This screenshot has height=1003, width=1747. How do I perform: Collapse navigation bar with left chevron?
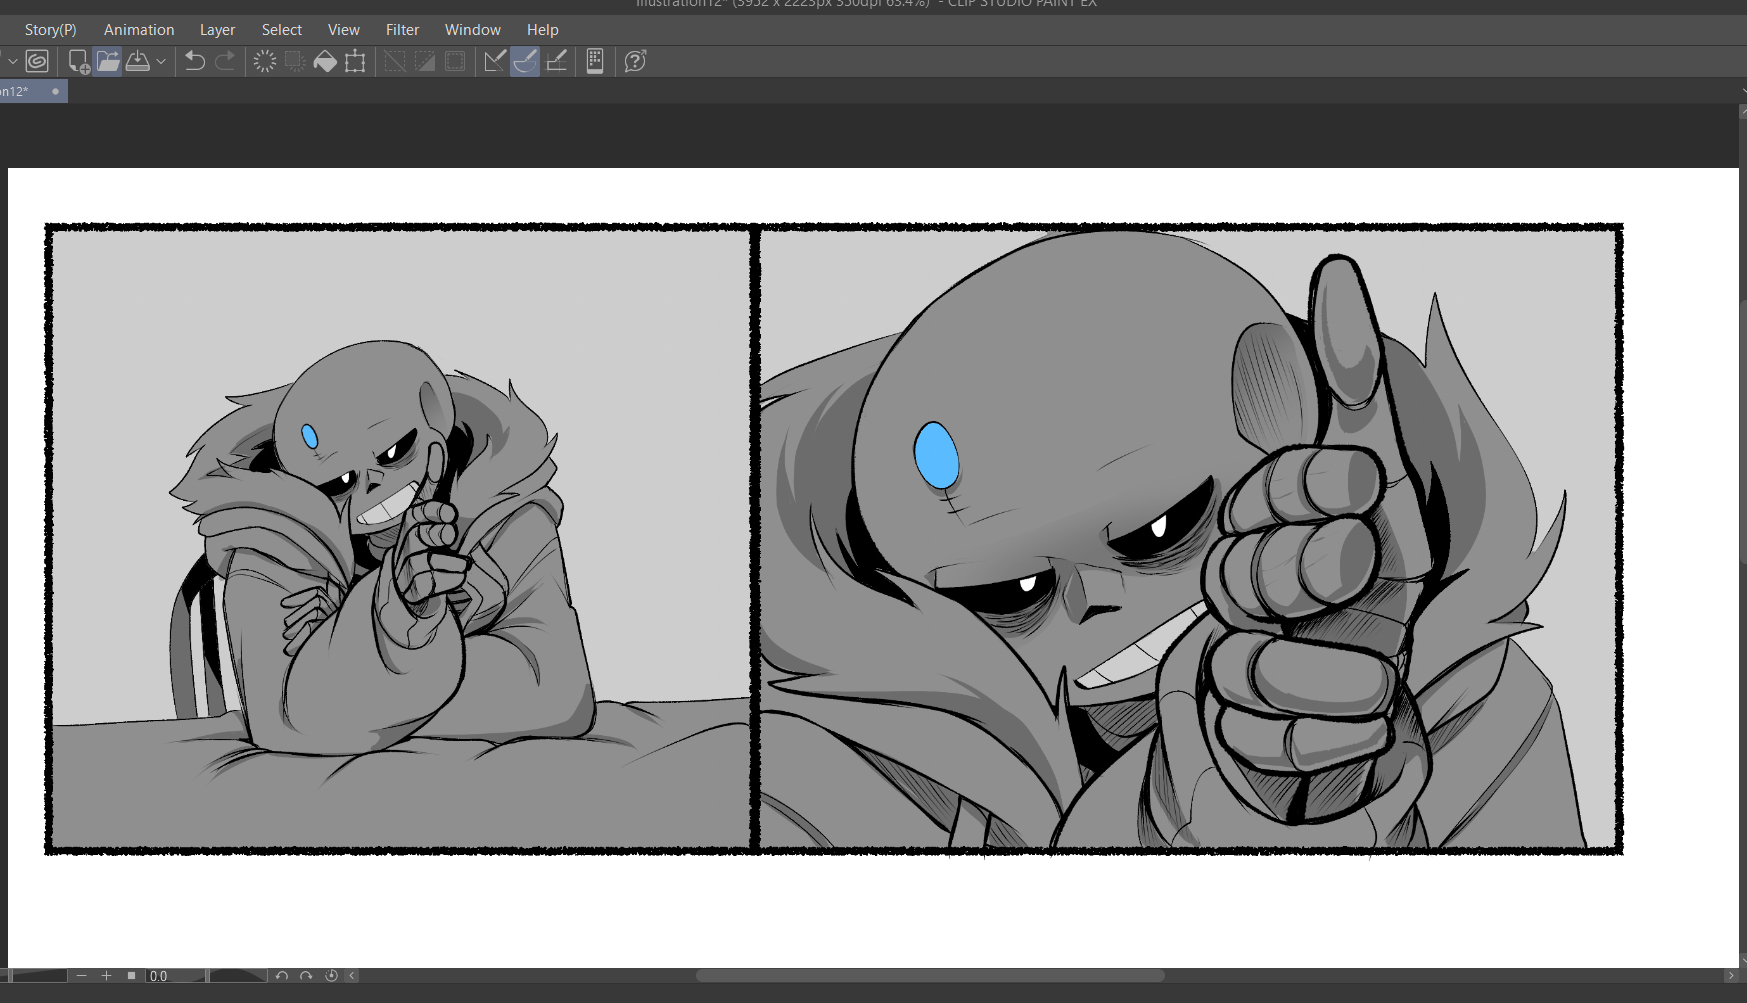click(352, 976)
